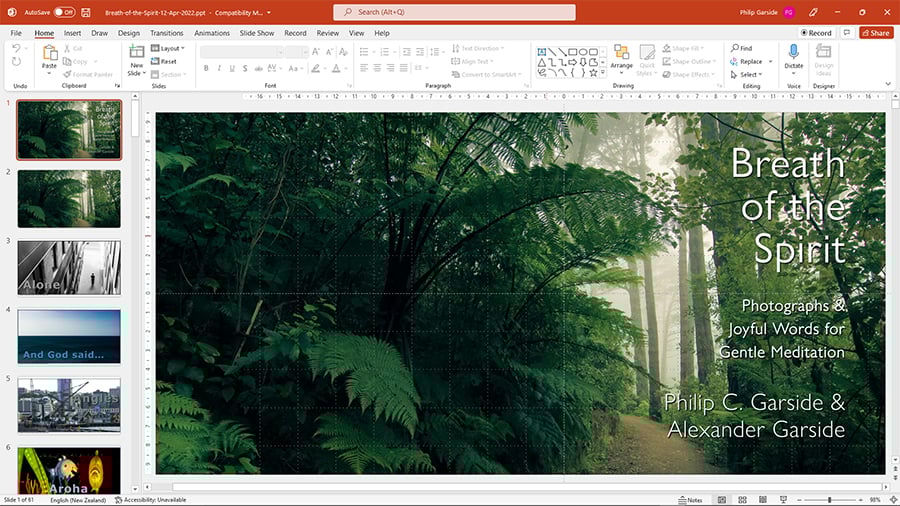Screen dimensions: 900x506
Task: Open the Select dropdown
Action: (x=746, y=75)
